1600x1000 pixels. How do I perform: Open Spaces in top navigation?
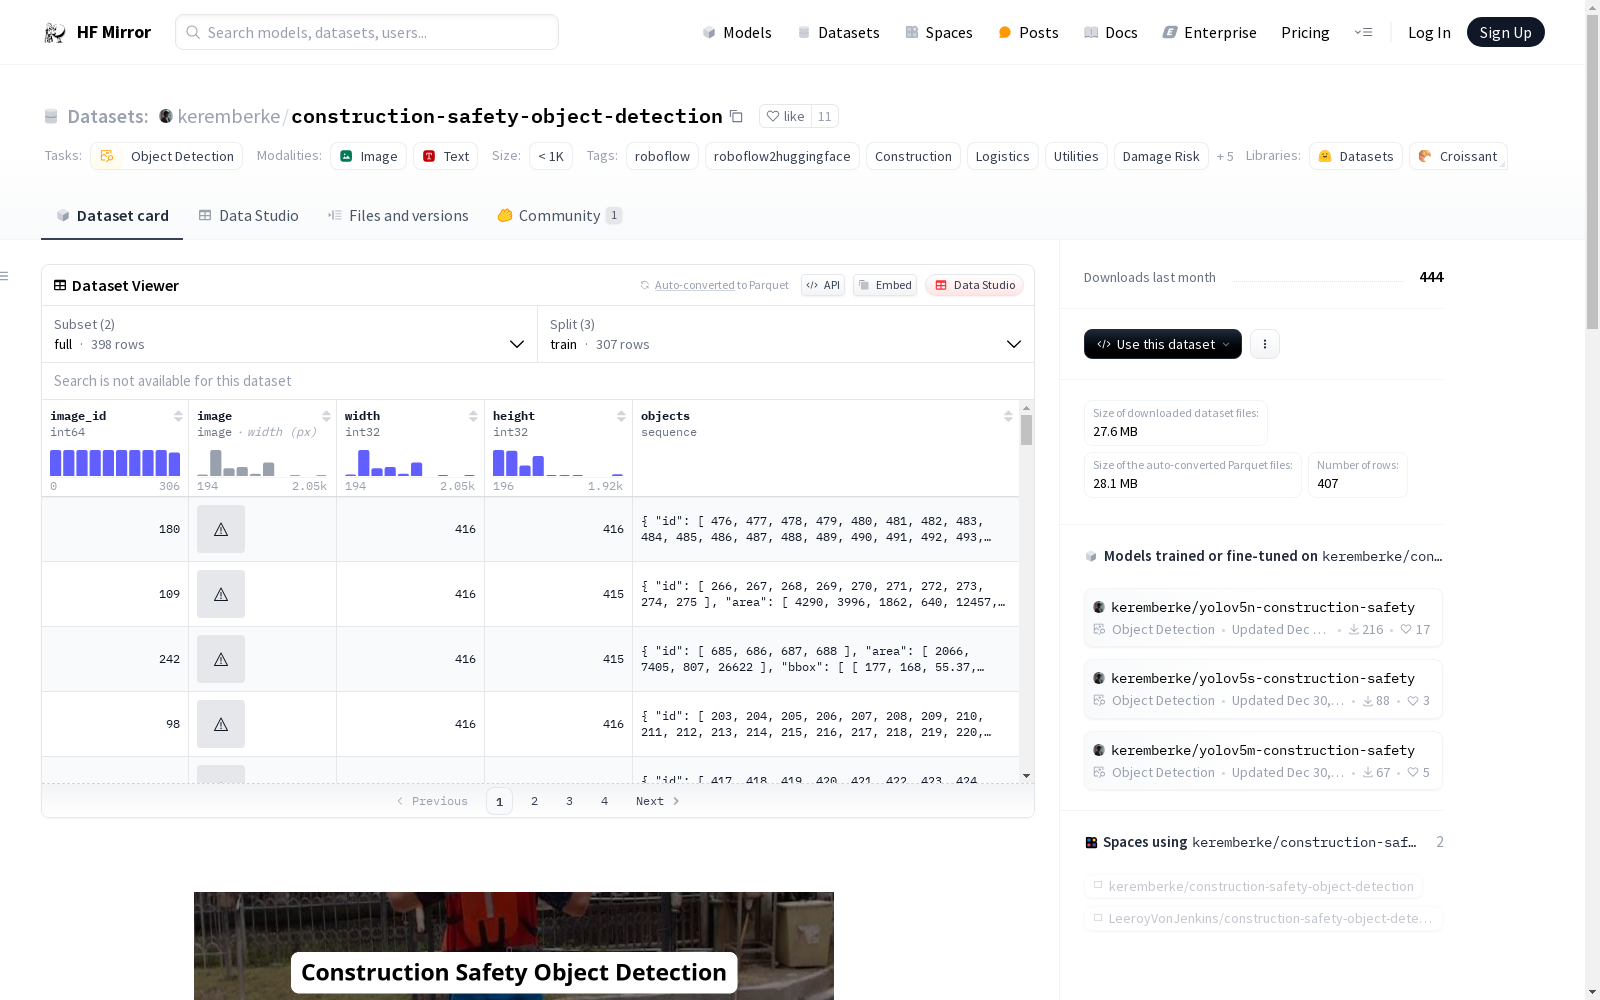click(x=939, y=33)
